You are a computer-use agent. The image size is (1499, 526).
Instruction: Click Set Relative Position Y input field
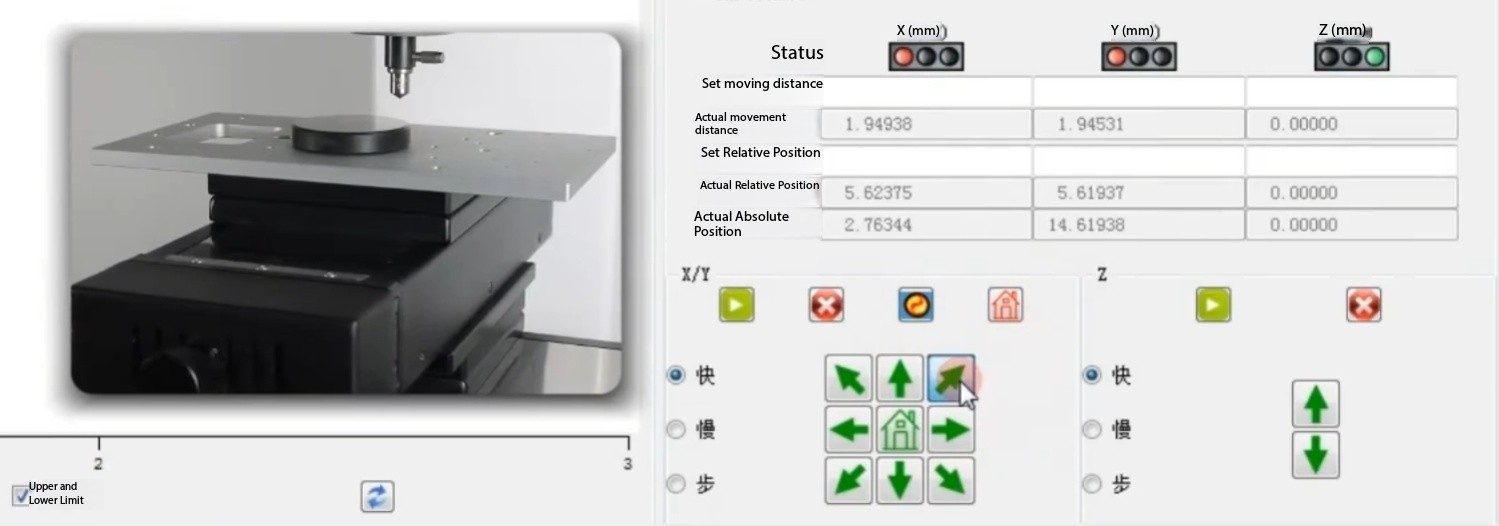coord(1138,160)
